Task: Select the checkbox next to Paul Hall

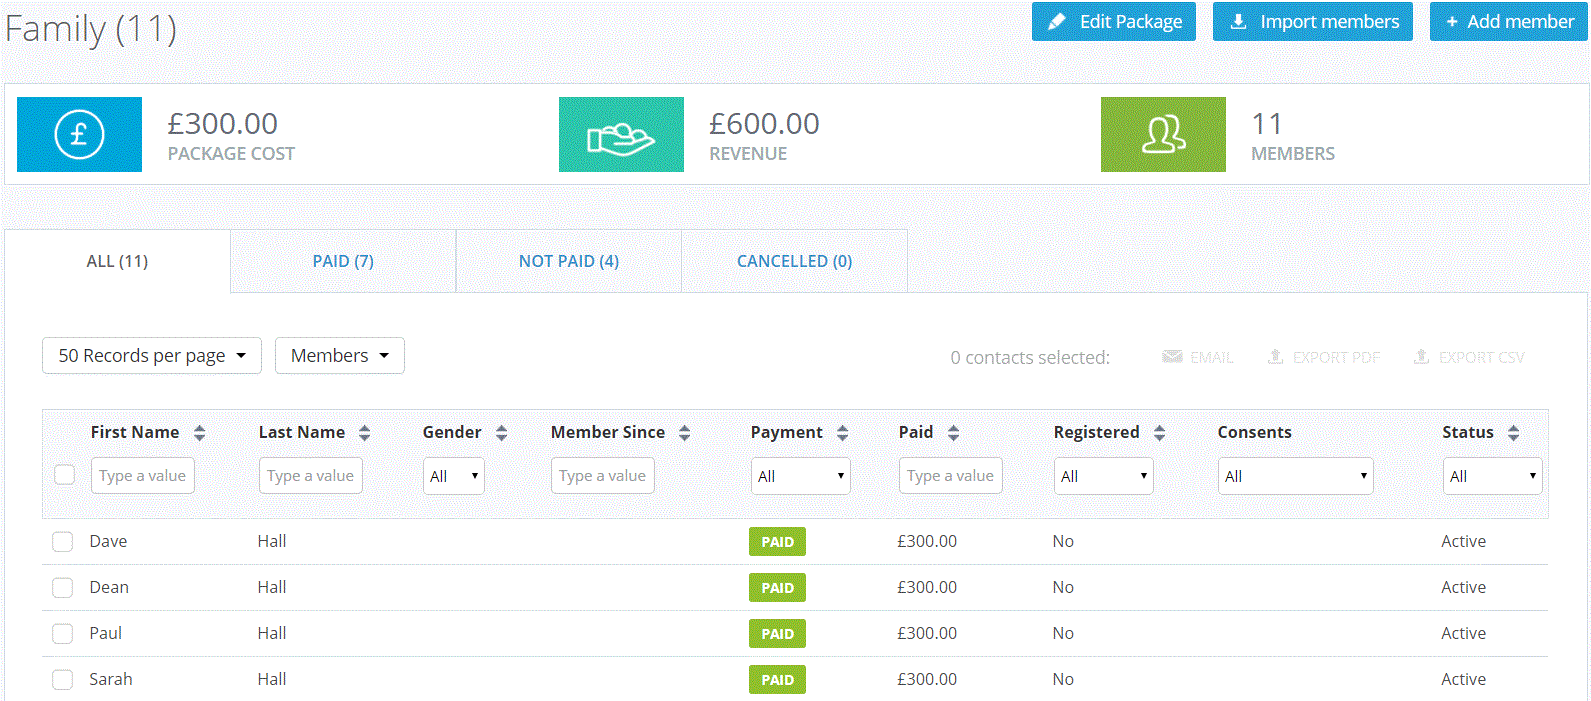Action: (63, 634)
